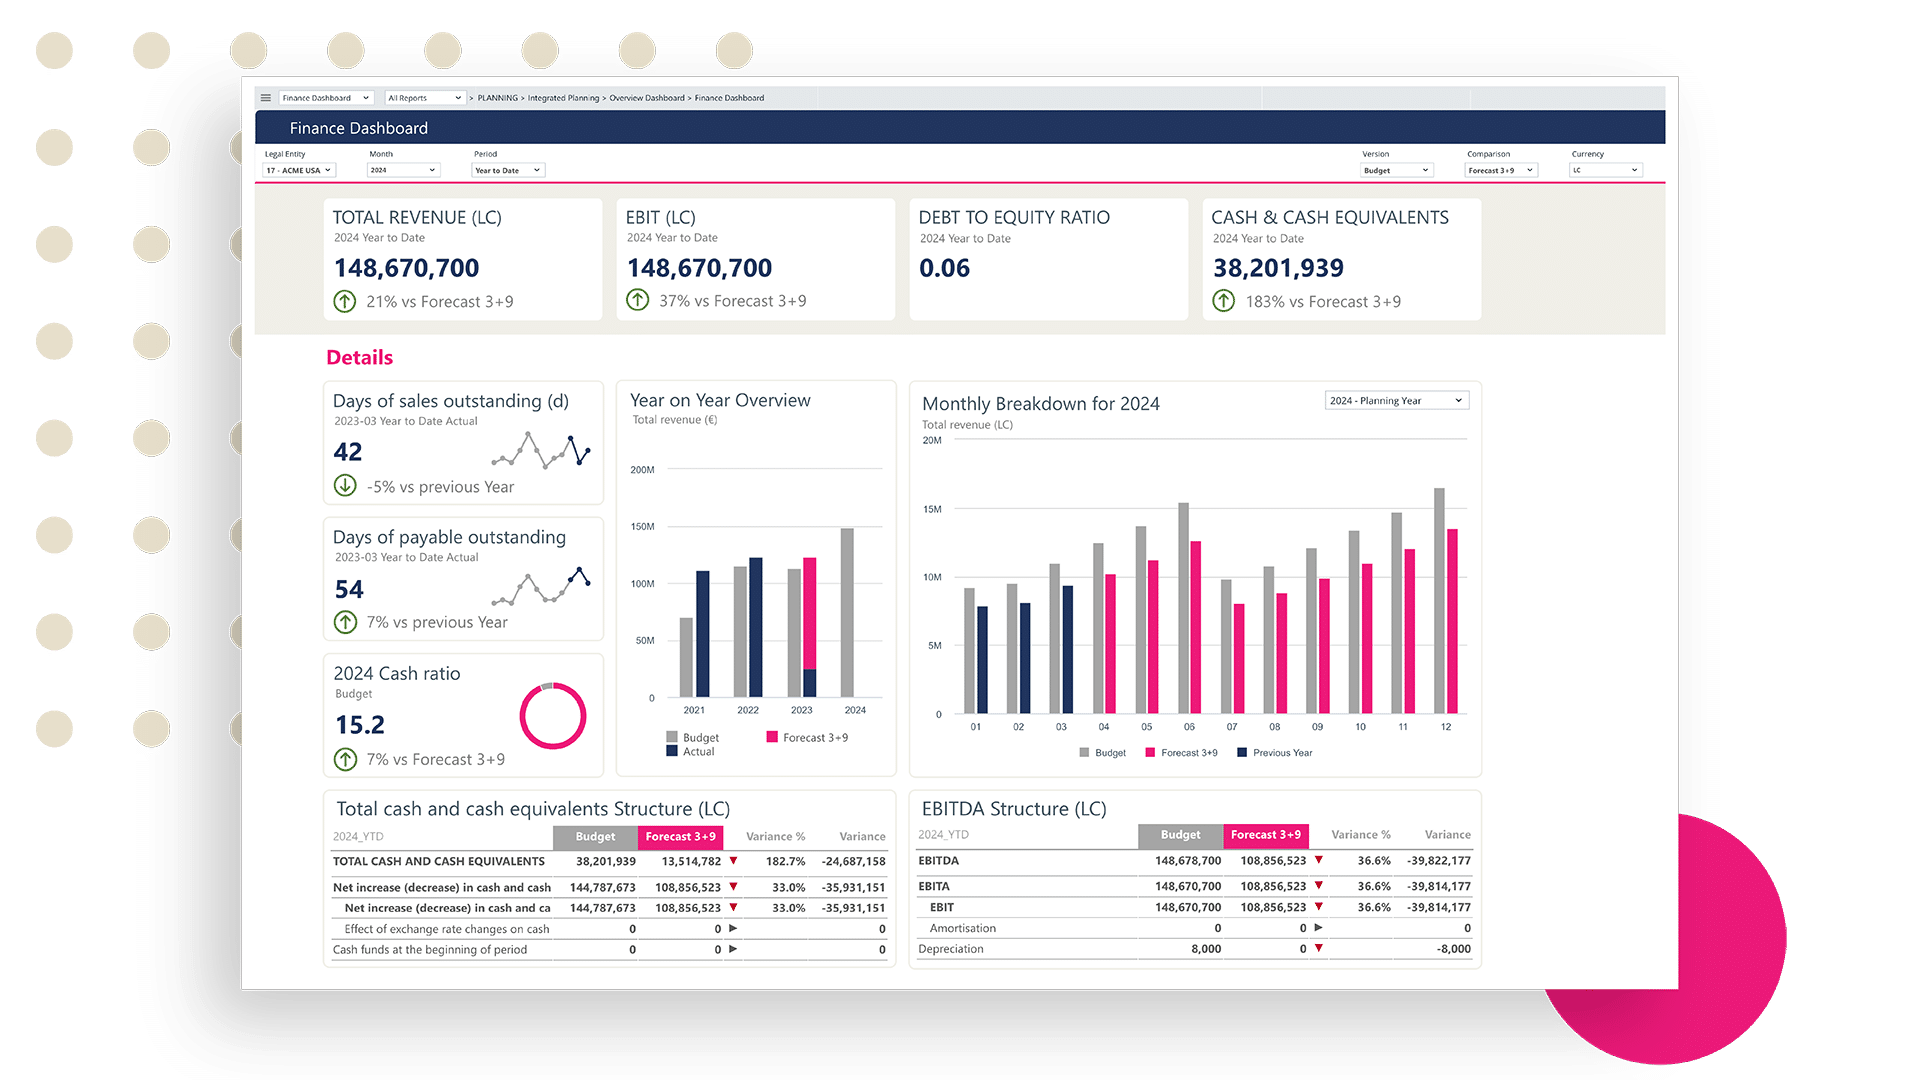Click the month 12 budget bar in Monthly Breakdown
This screenshot has height=1080, width=1920.
pyautogui.click(x=1439, y=600)
